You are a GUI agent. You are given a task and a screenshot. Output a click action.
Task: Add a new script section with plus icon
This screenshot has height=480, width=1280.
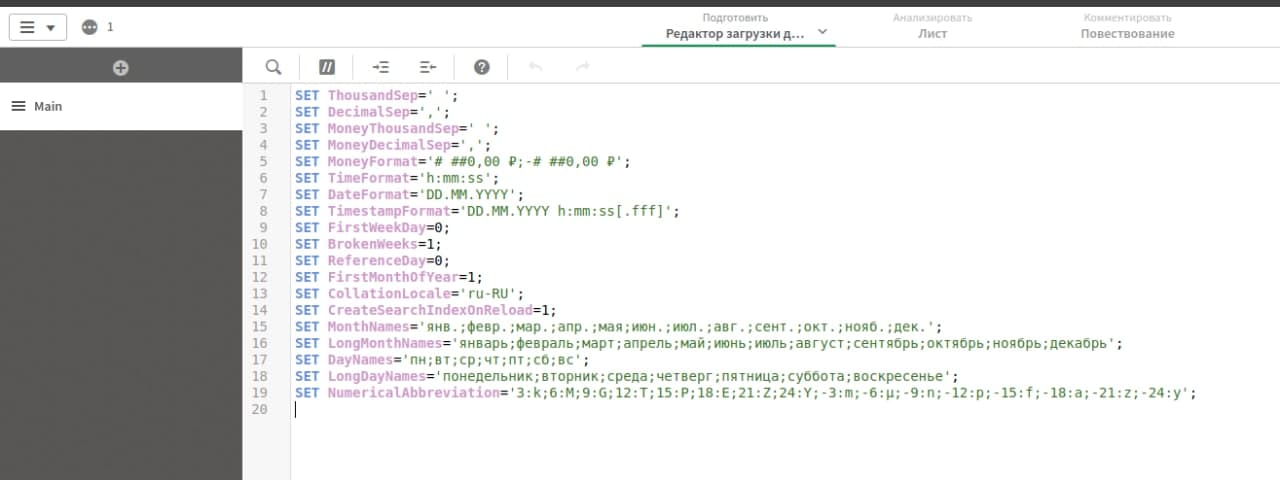[x=121, y=68]
